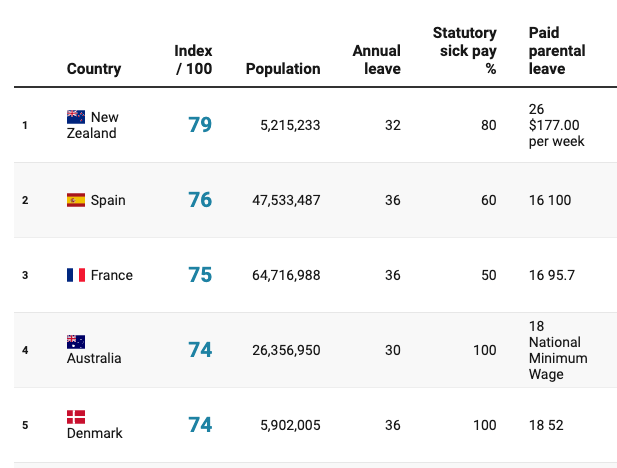Screen dimensions: 617x468
Task: Click the France flag icon
Action: point(76,275)
